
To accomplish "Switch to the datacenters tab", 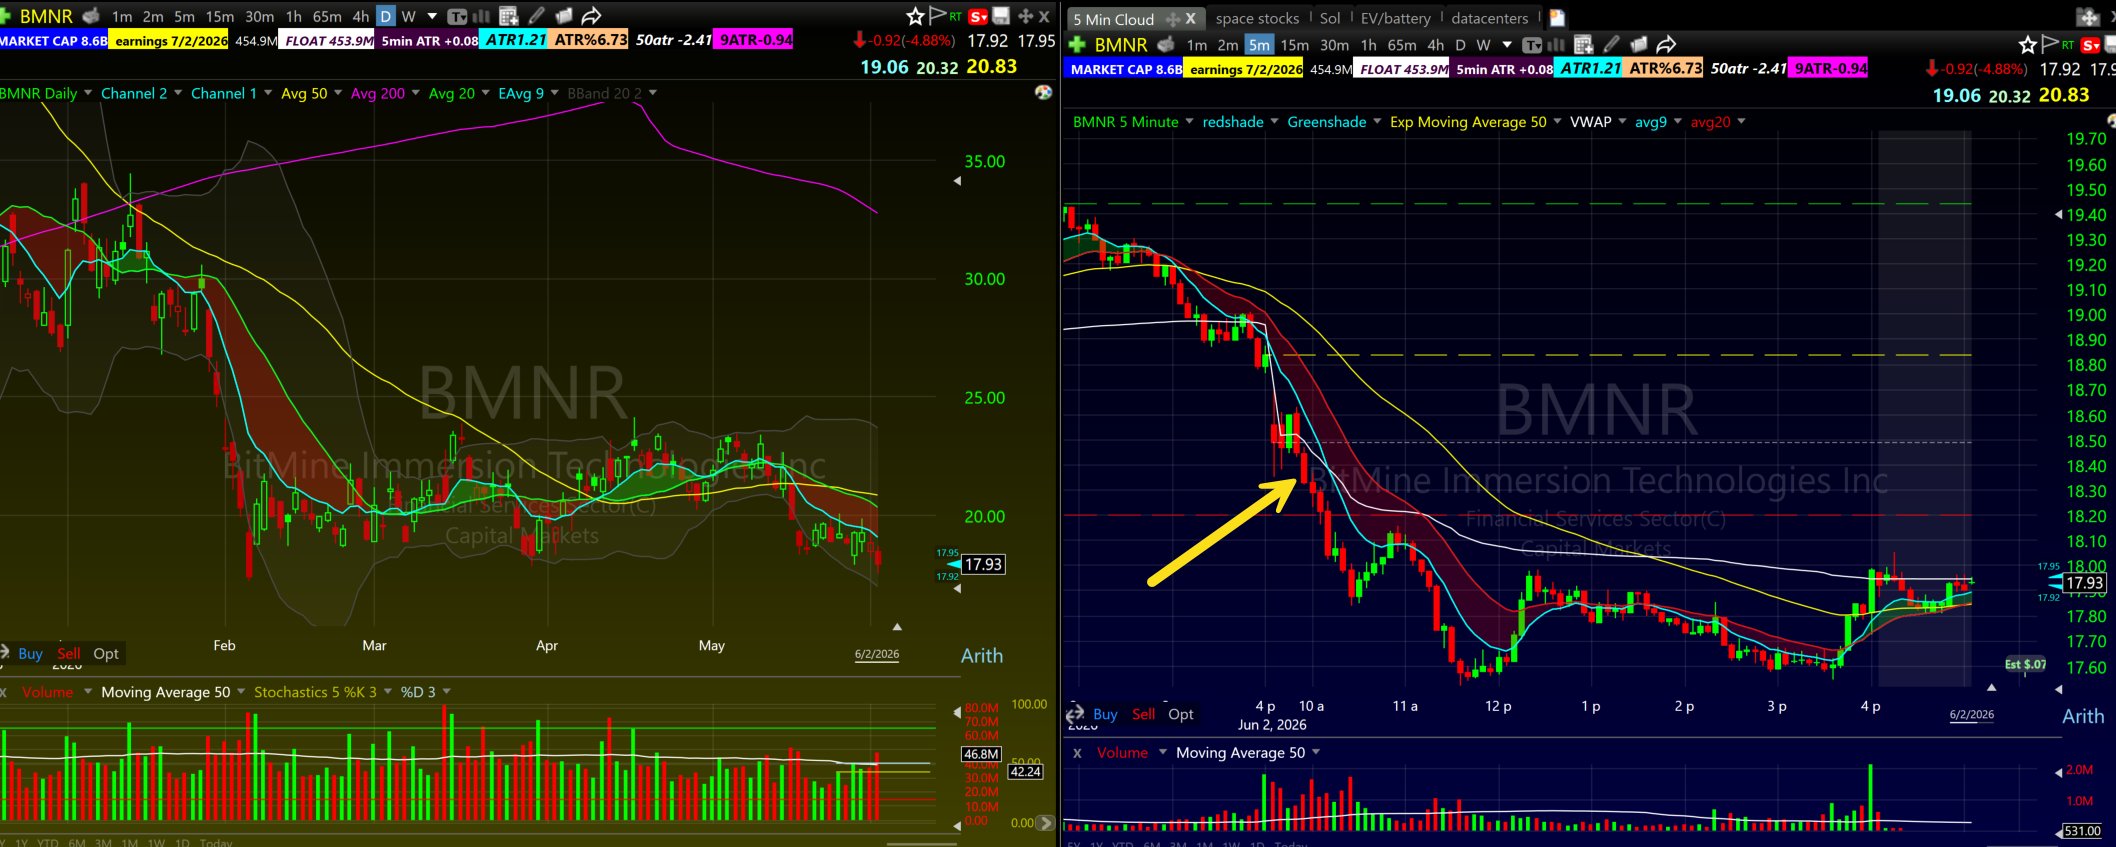I will click(x=1489, y=18).
